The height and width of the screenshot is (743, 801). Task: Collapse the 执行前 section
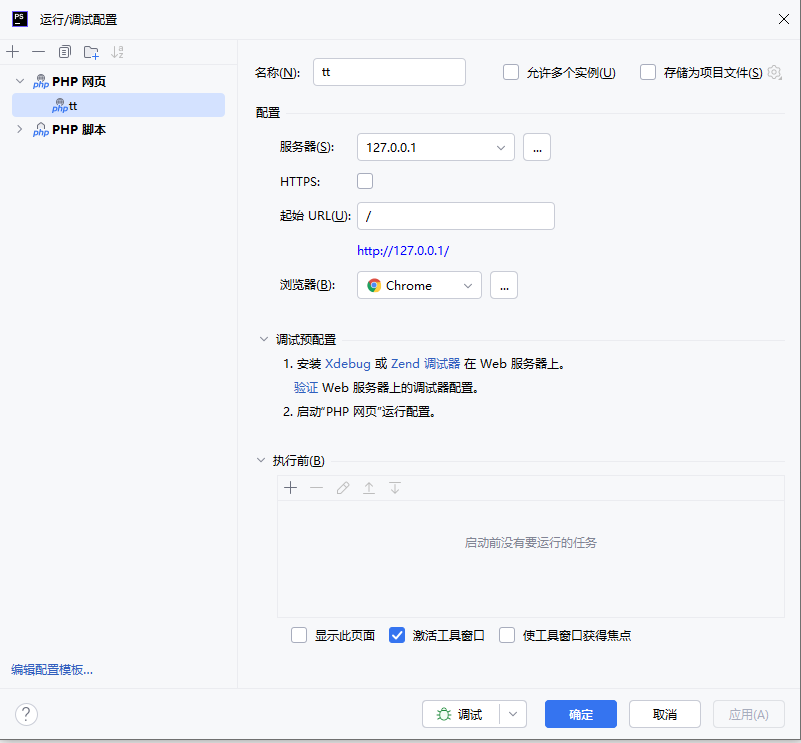point(261,460)
